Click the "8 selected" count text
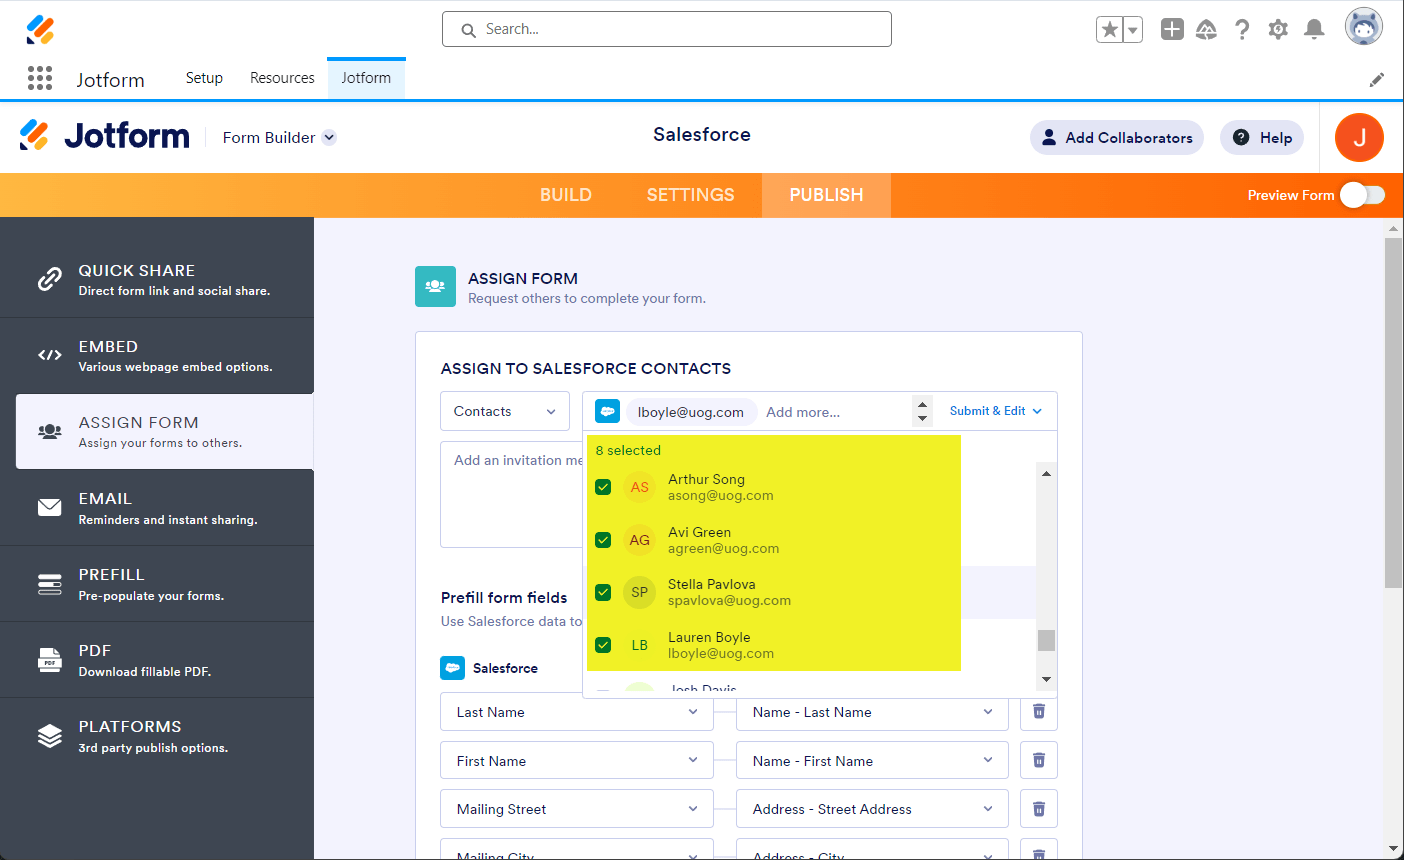Screen dimensions: 1404x860 coord(628,450)
